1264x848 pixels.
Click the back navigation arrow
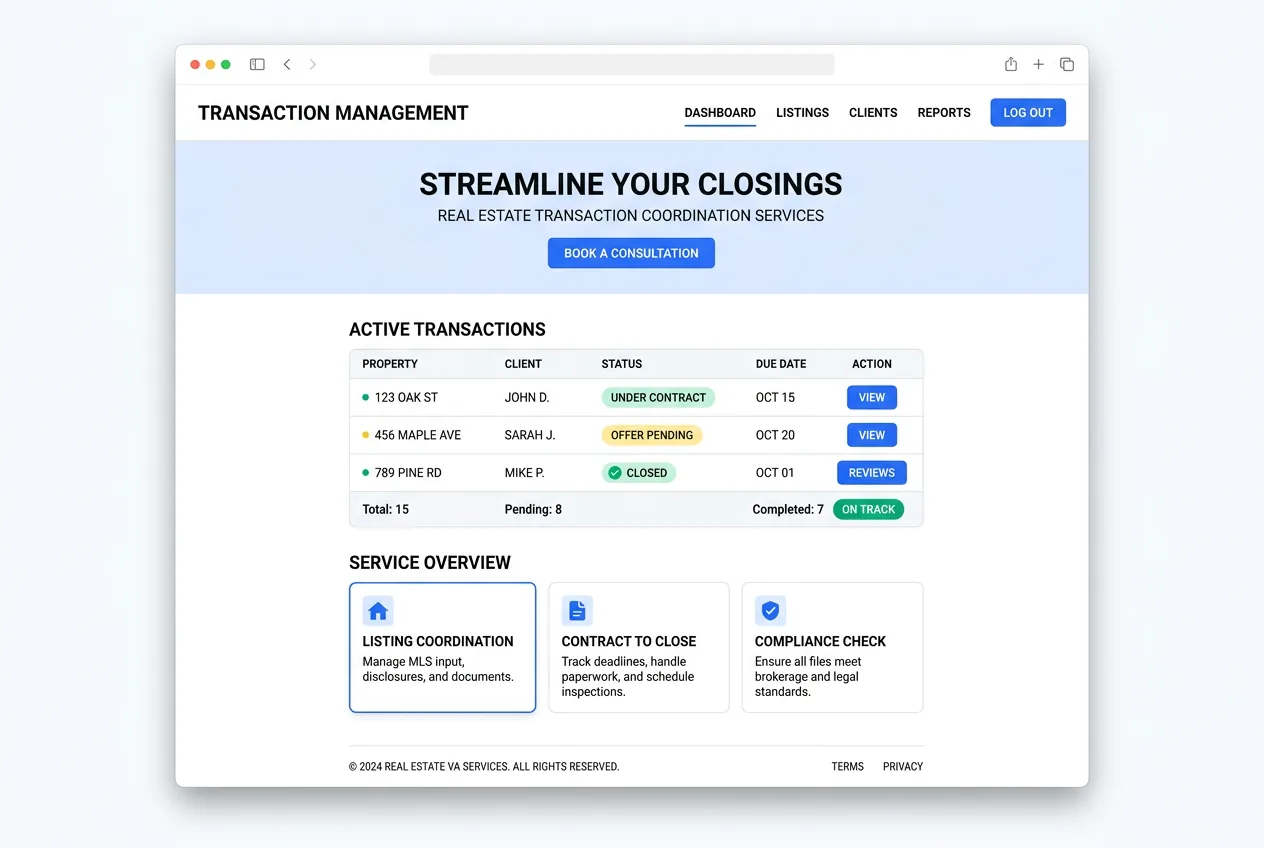pyautogui.click(x=287, y=63)
